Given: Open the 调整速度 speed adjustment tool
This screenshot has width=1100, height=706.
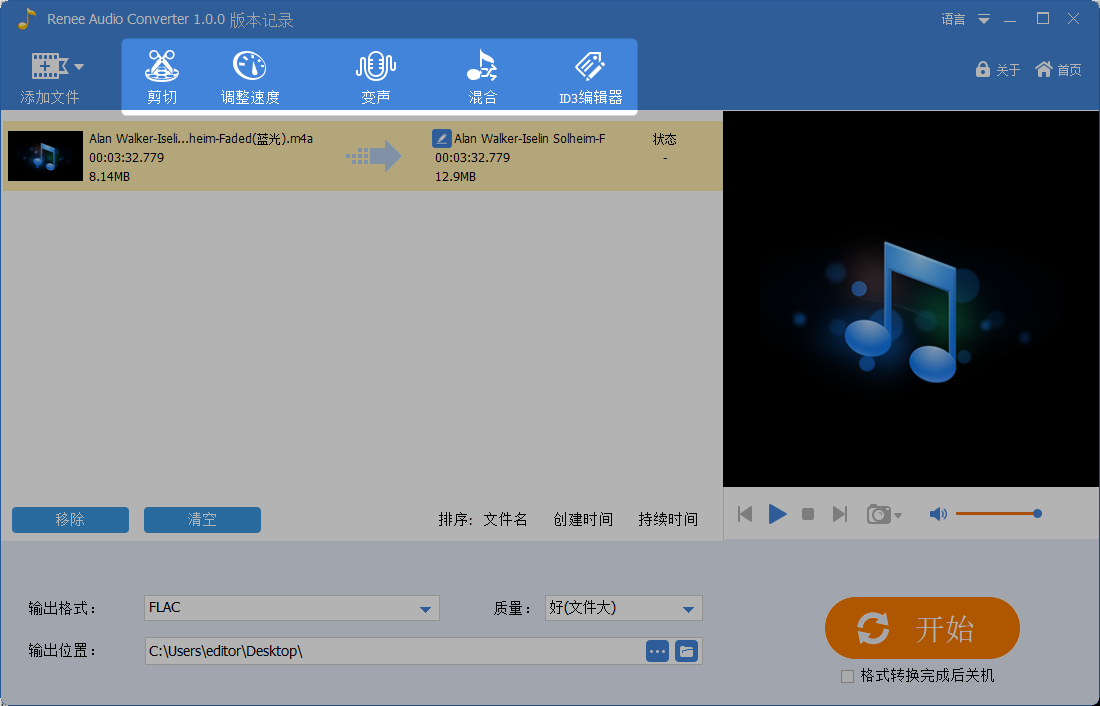Looking at the screenshot, I should [x=250, y=76].
